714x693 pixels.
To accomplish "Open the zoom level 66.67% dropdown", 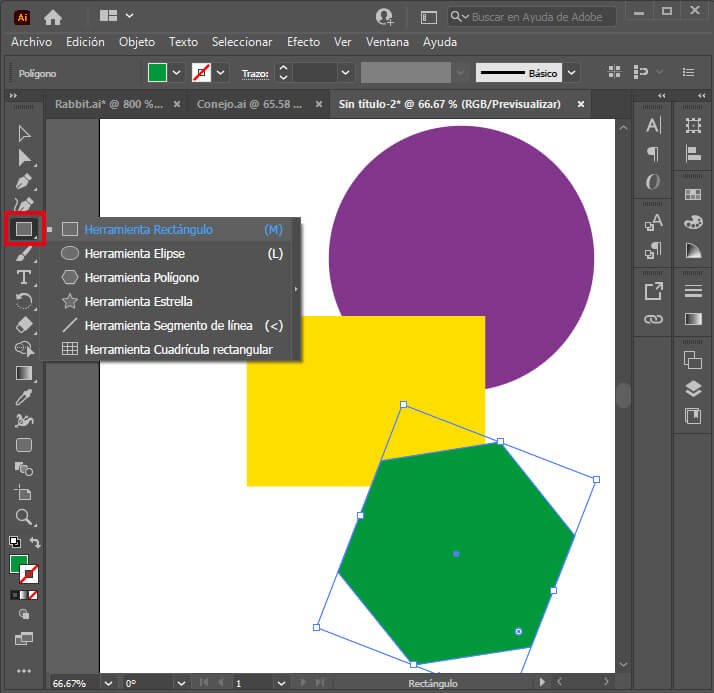I will (108, 683).
